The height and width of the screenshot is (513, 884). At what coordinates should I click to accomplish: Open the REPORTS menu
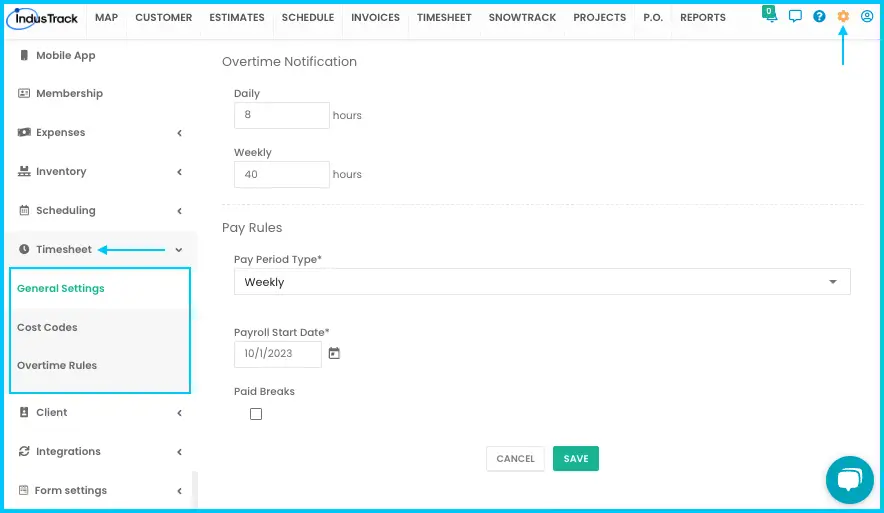coord(703,17)
